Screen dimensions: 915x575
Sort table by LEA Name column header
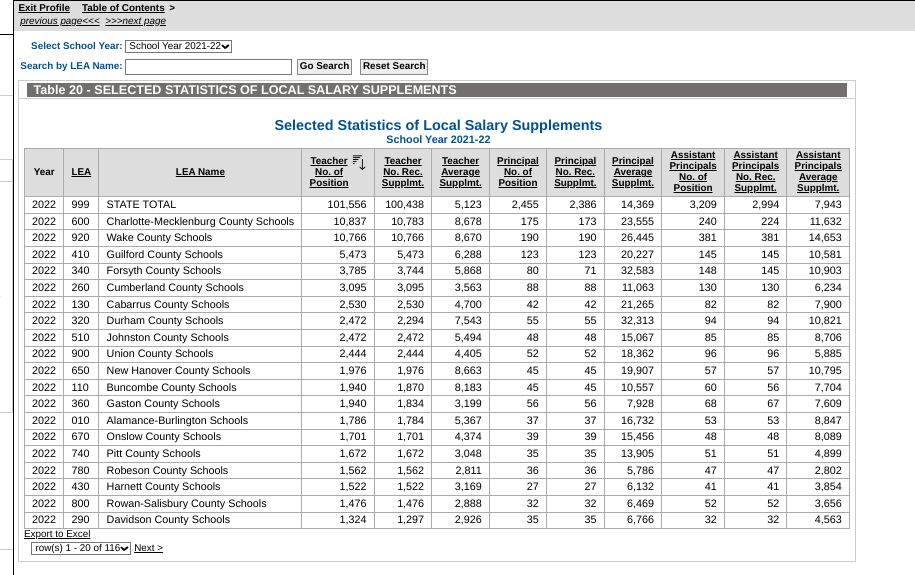point(200,172)
